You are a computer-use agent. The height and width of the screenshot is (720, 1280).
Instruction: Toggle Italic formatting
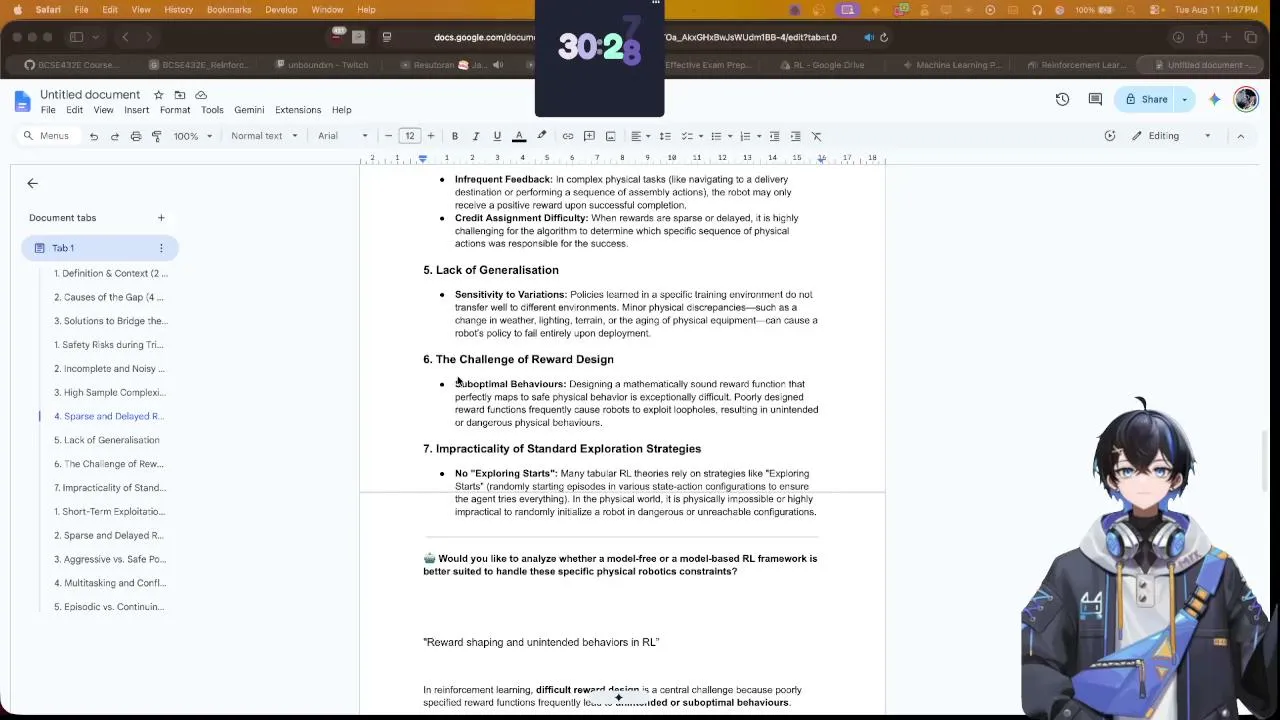pos(476,136)
